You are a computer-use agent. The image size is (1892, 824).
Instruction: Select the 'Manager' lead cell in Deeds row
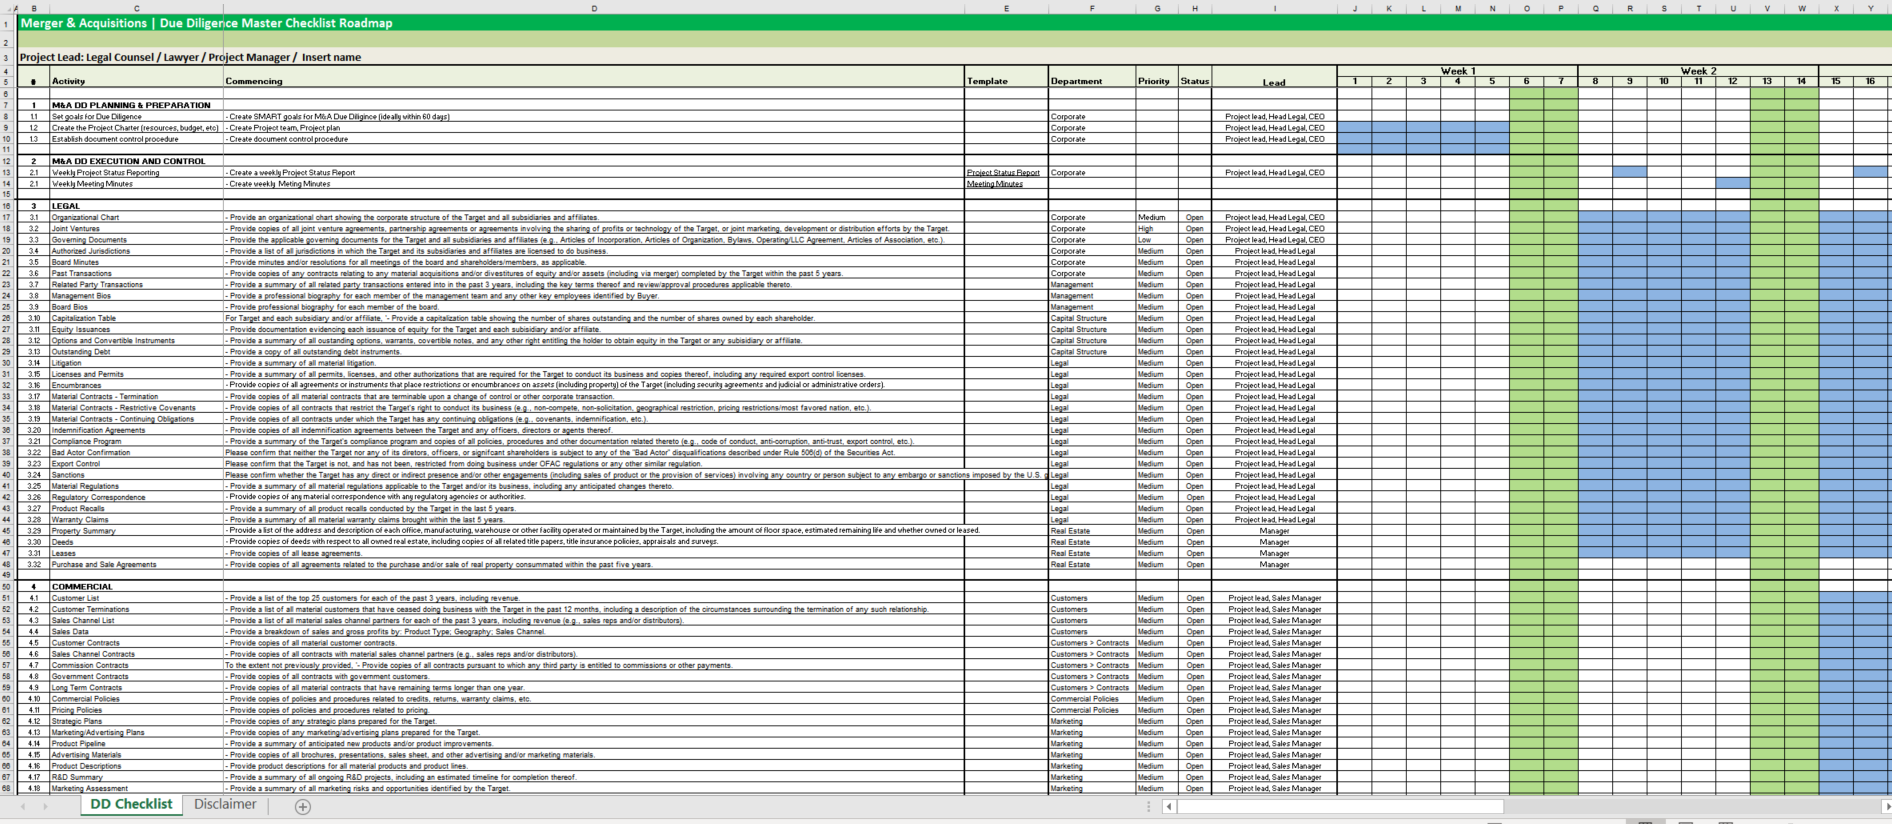coord(1274,542)
